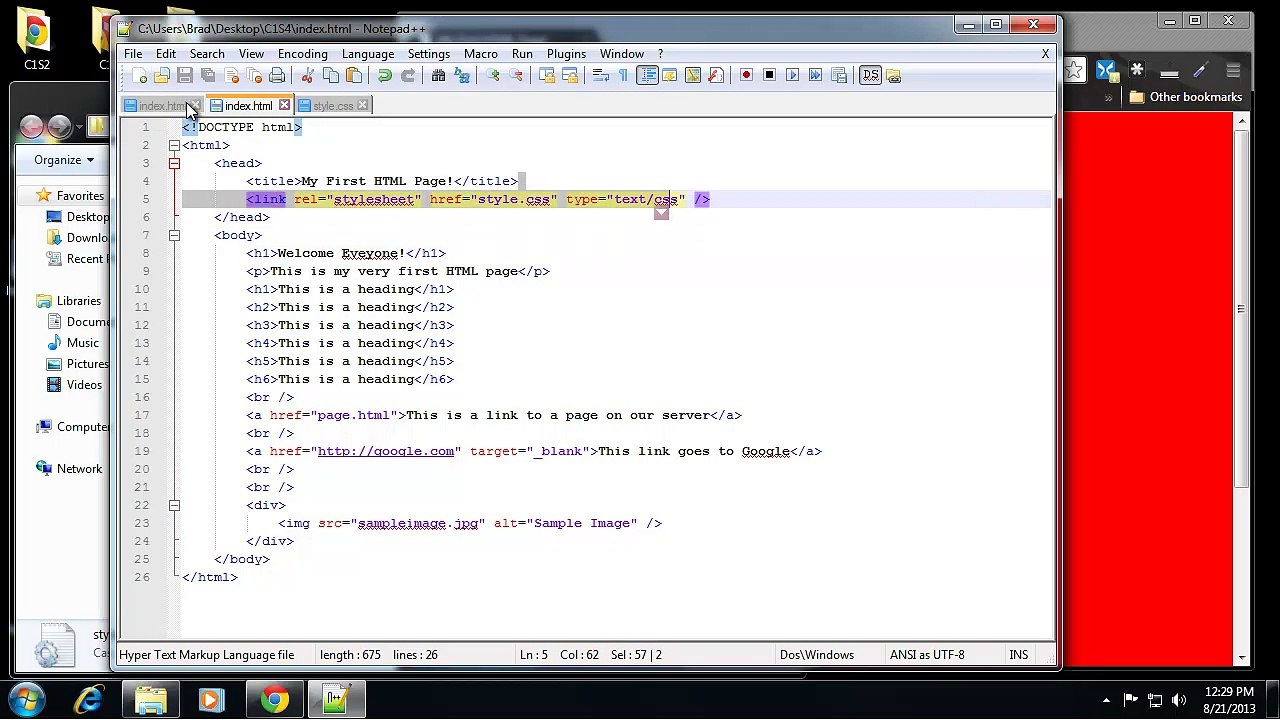This screenshot has width=1280, height=720.
Task: Open the ANSI as UTF-8 encoding selector
Action: coord(927,655)
